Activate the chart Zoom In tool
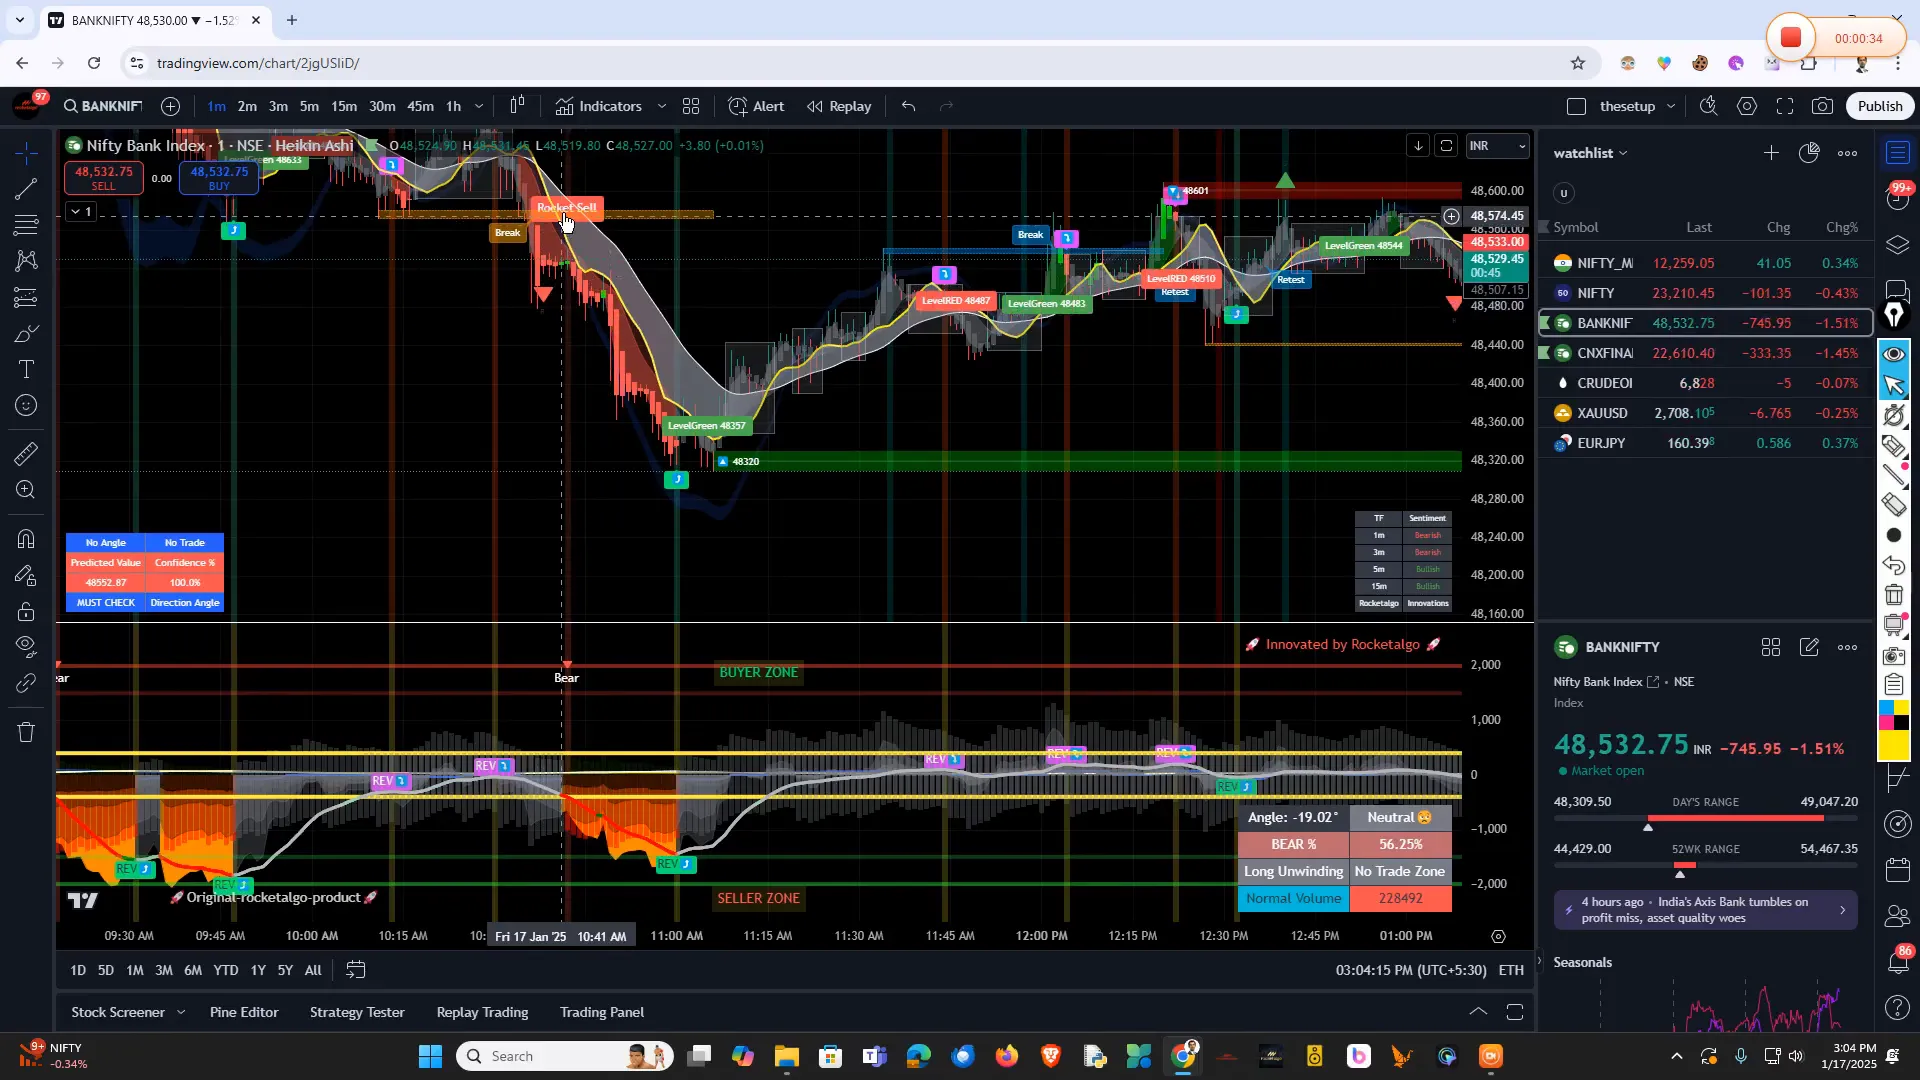Viewport: 1920px width, 1080px height. click(x=26, y=490)
